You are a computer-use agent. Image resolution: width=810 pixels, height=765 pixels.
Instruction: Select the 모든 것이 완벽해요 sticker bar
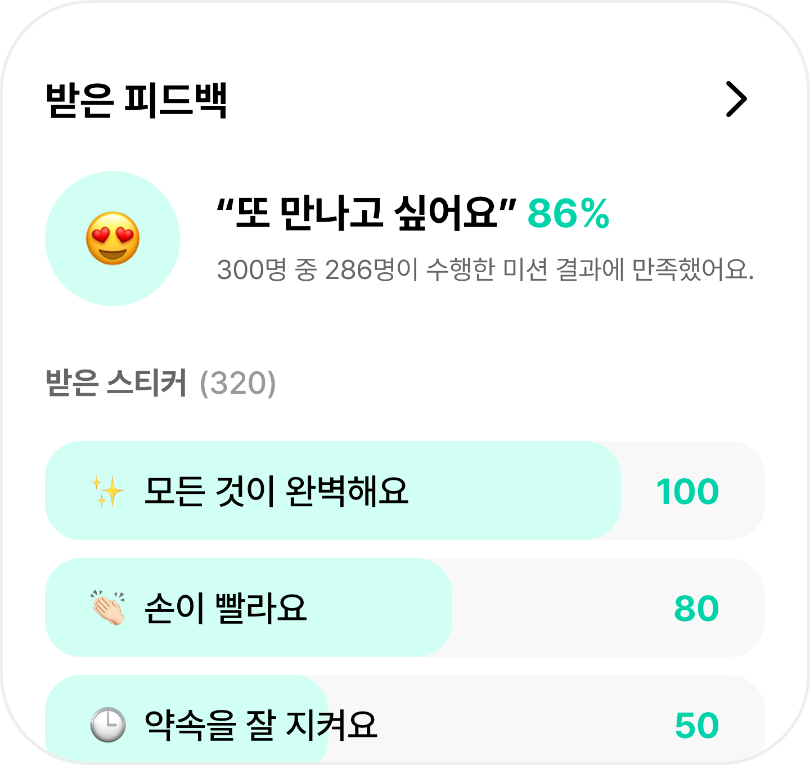pyautogui.click(x=405, y=491)
